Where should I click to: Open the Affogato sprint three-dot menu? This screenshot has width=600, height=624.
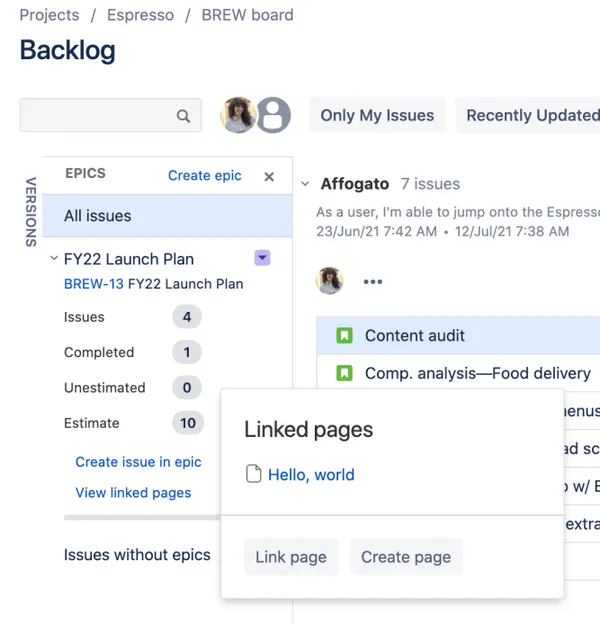coord(373,282)
